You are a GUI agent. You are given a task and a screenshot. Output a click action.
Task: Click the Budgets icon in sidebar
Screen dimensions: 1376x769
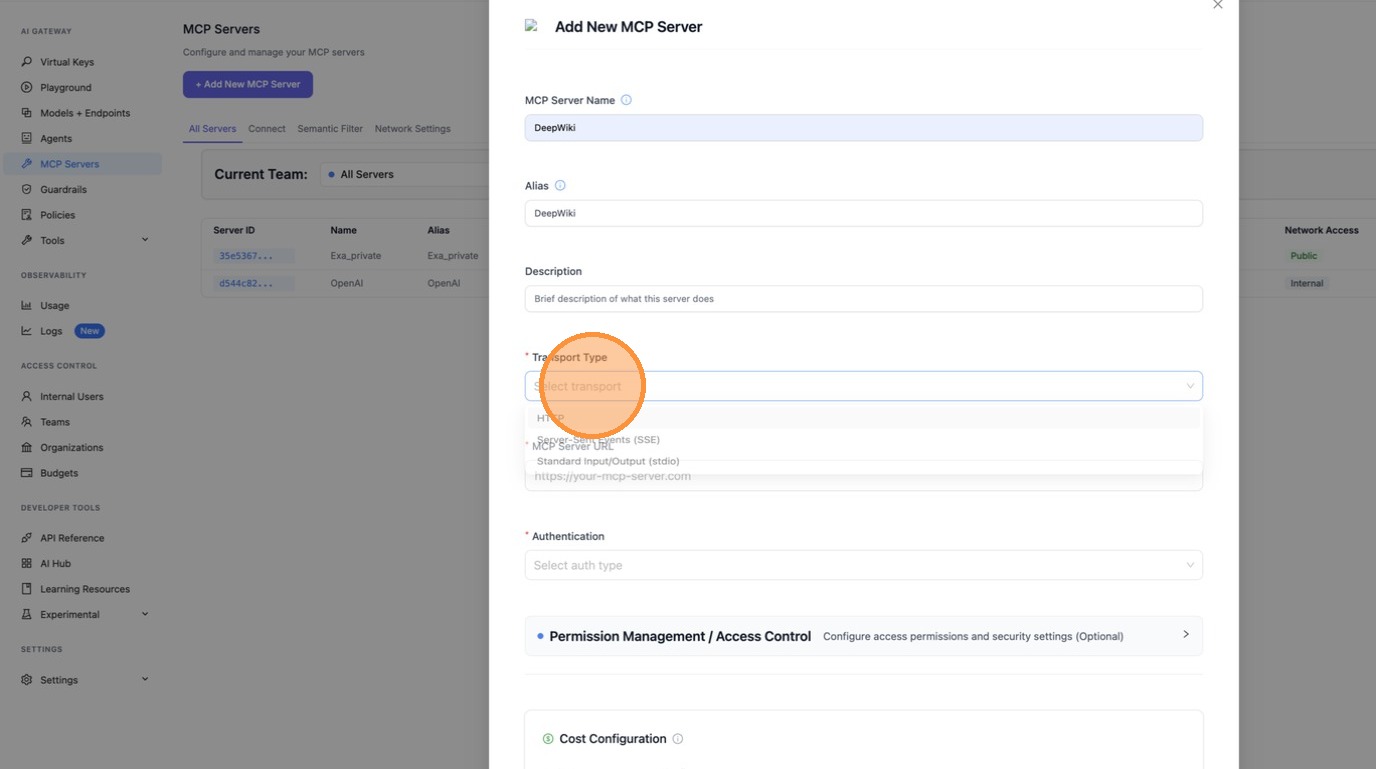(x=27, y=473)
